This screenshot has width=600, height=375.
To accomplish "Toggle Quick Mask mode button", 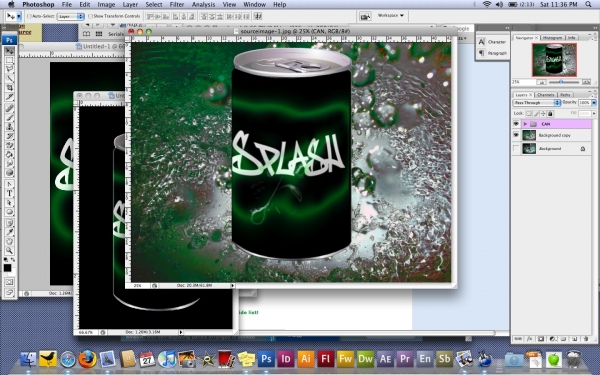I will tap(9, 282).
